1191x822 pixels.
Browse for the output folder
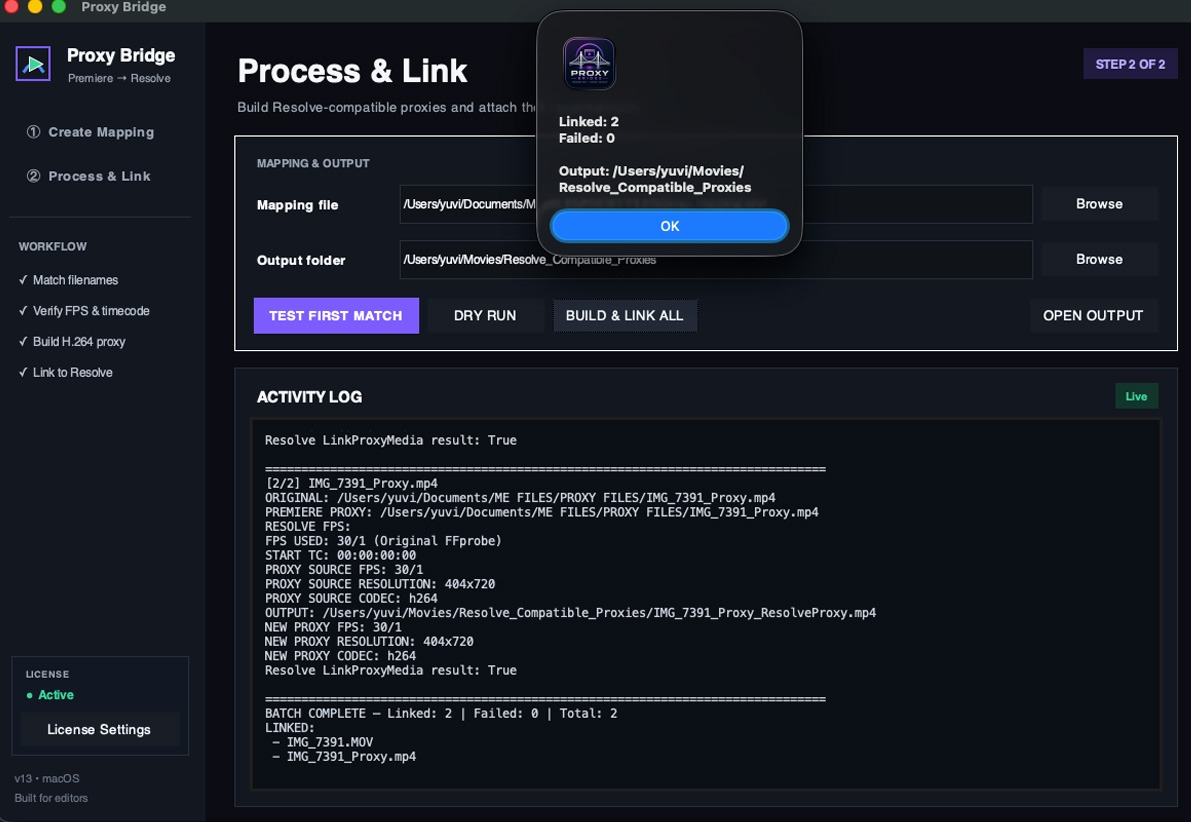1099,259
